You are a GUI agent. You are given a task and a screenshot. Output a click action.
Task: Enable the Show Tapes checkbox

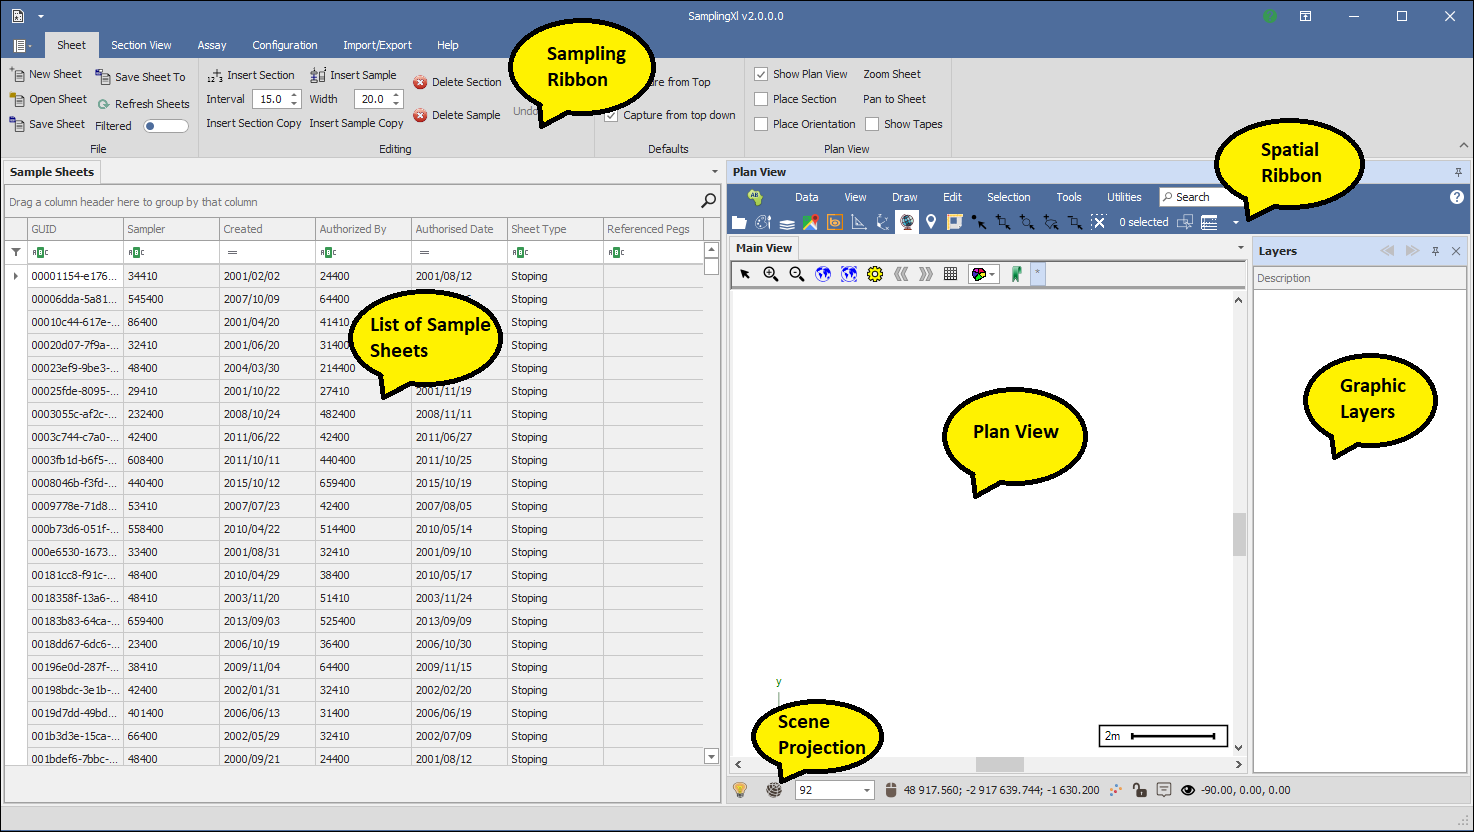(x=872, y=124)
